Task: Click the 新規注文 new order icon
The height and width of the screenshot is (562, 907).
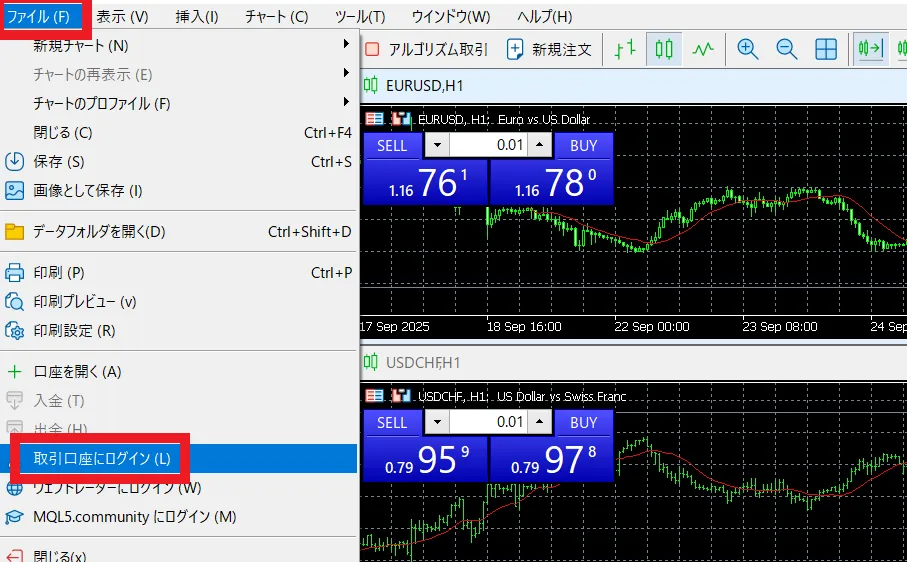Action: coord(549,49)
